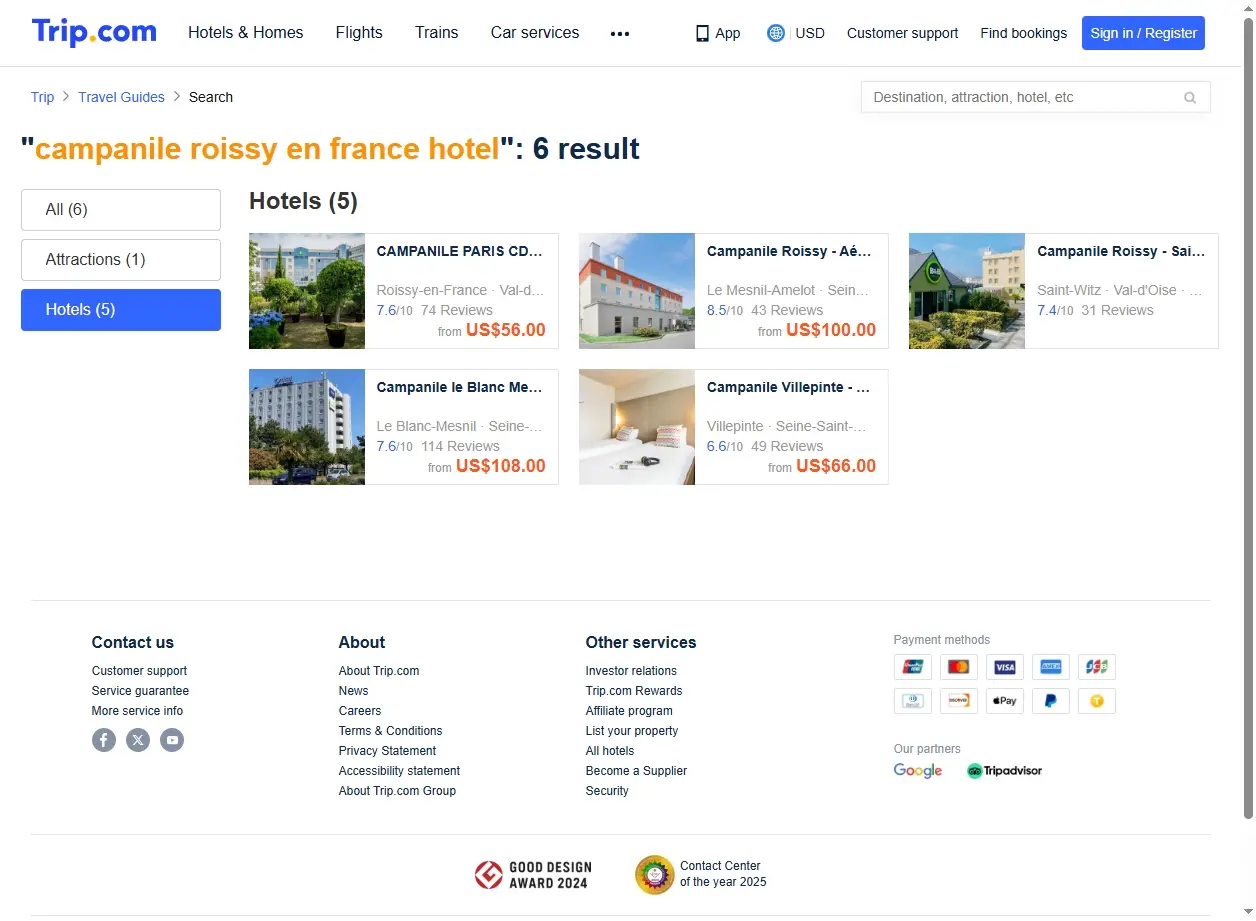Open Privacy Statement link
1256x921 pixels.
pos(387,751)
